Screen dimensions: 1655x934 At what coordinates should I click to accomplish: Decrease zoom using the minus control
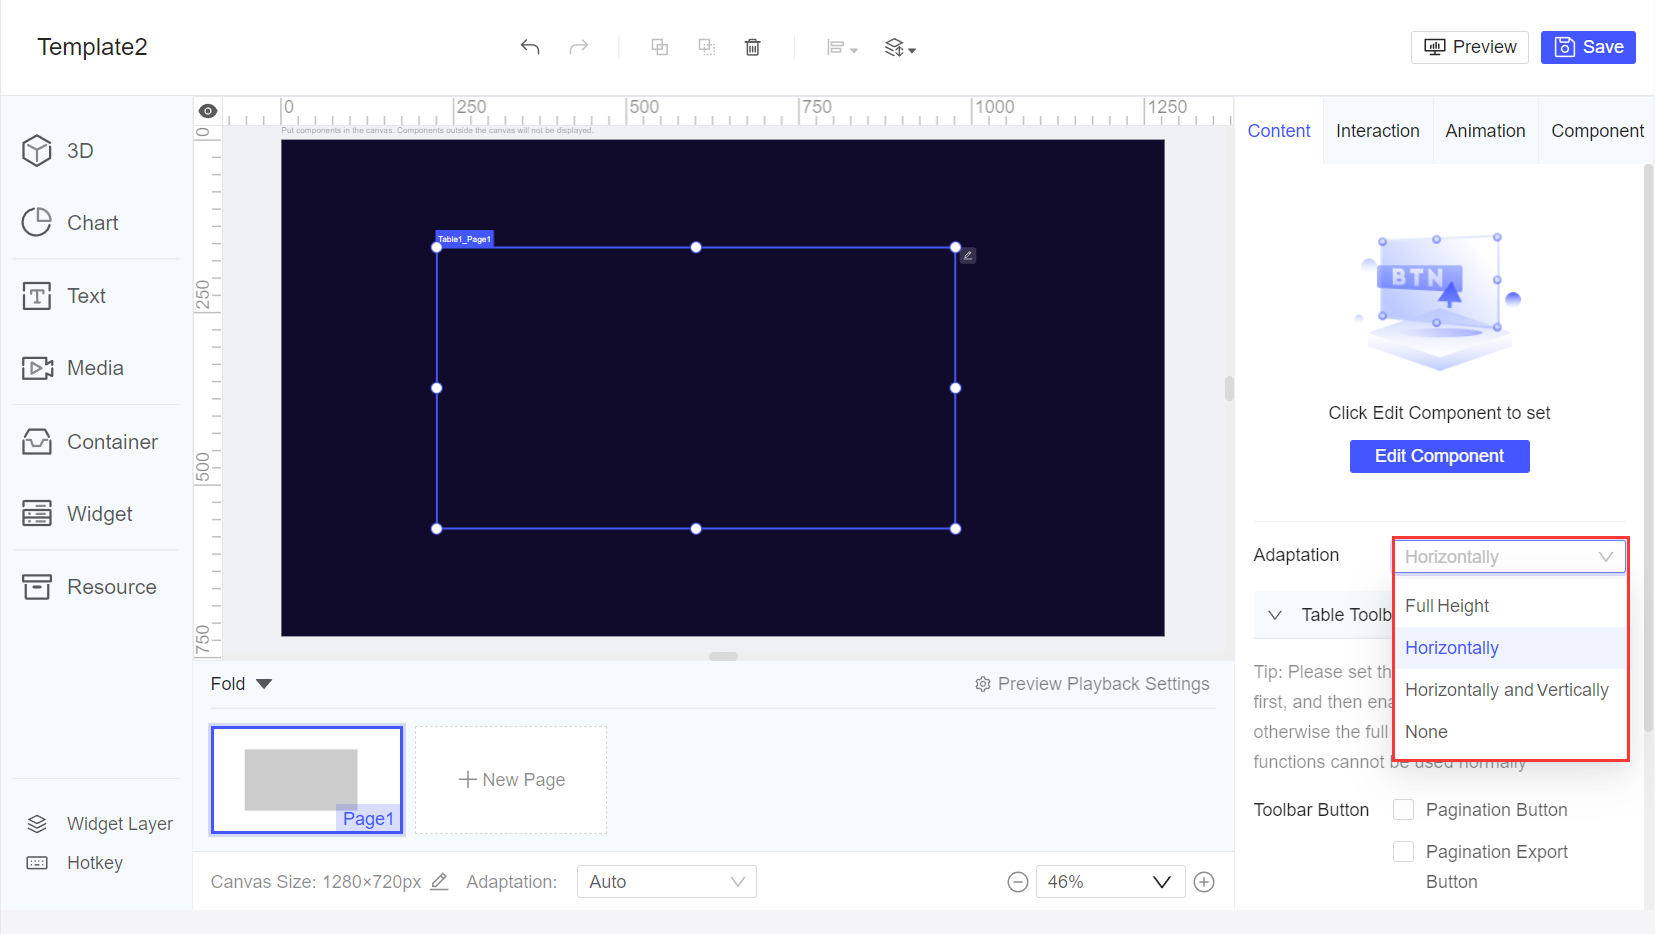[x=1018, y=881]
